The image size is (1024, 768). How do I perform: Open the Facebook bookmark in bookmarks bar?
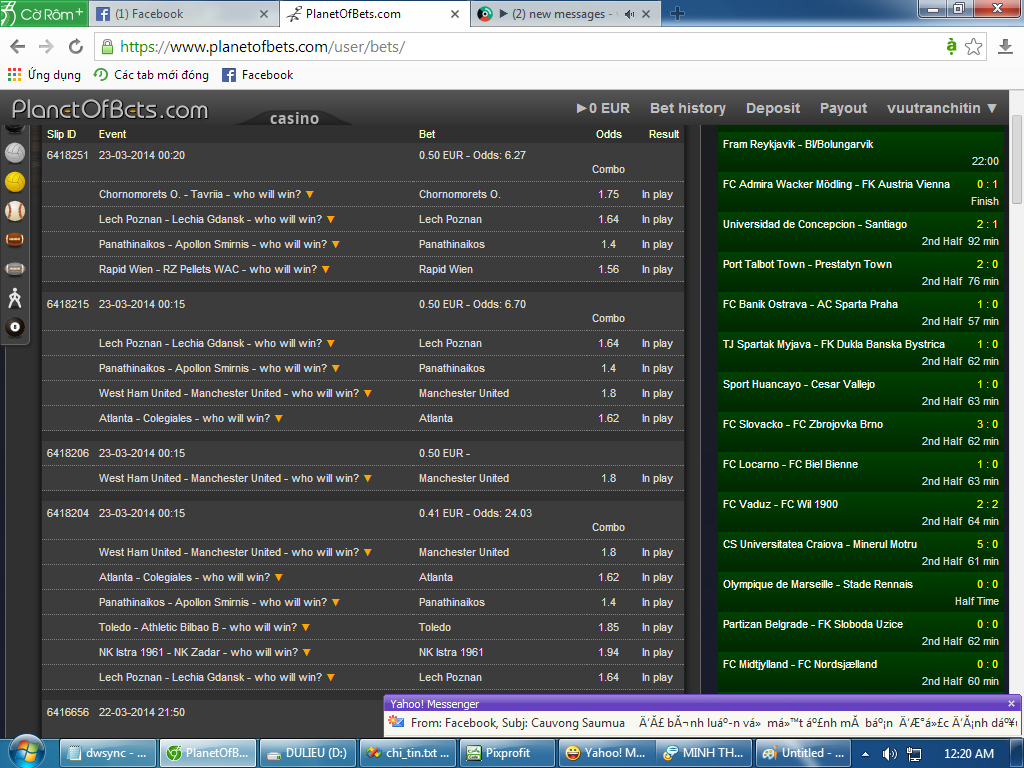(x=258, y=75)
